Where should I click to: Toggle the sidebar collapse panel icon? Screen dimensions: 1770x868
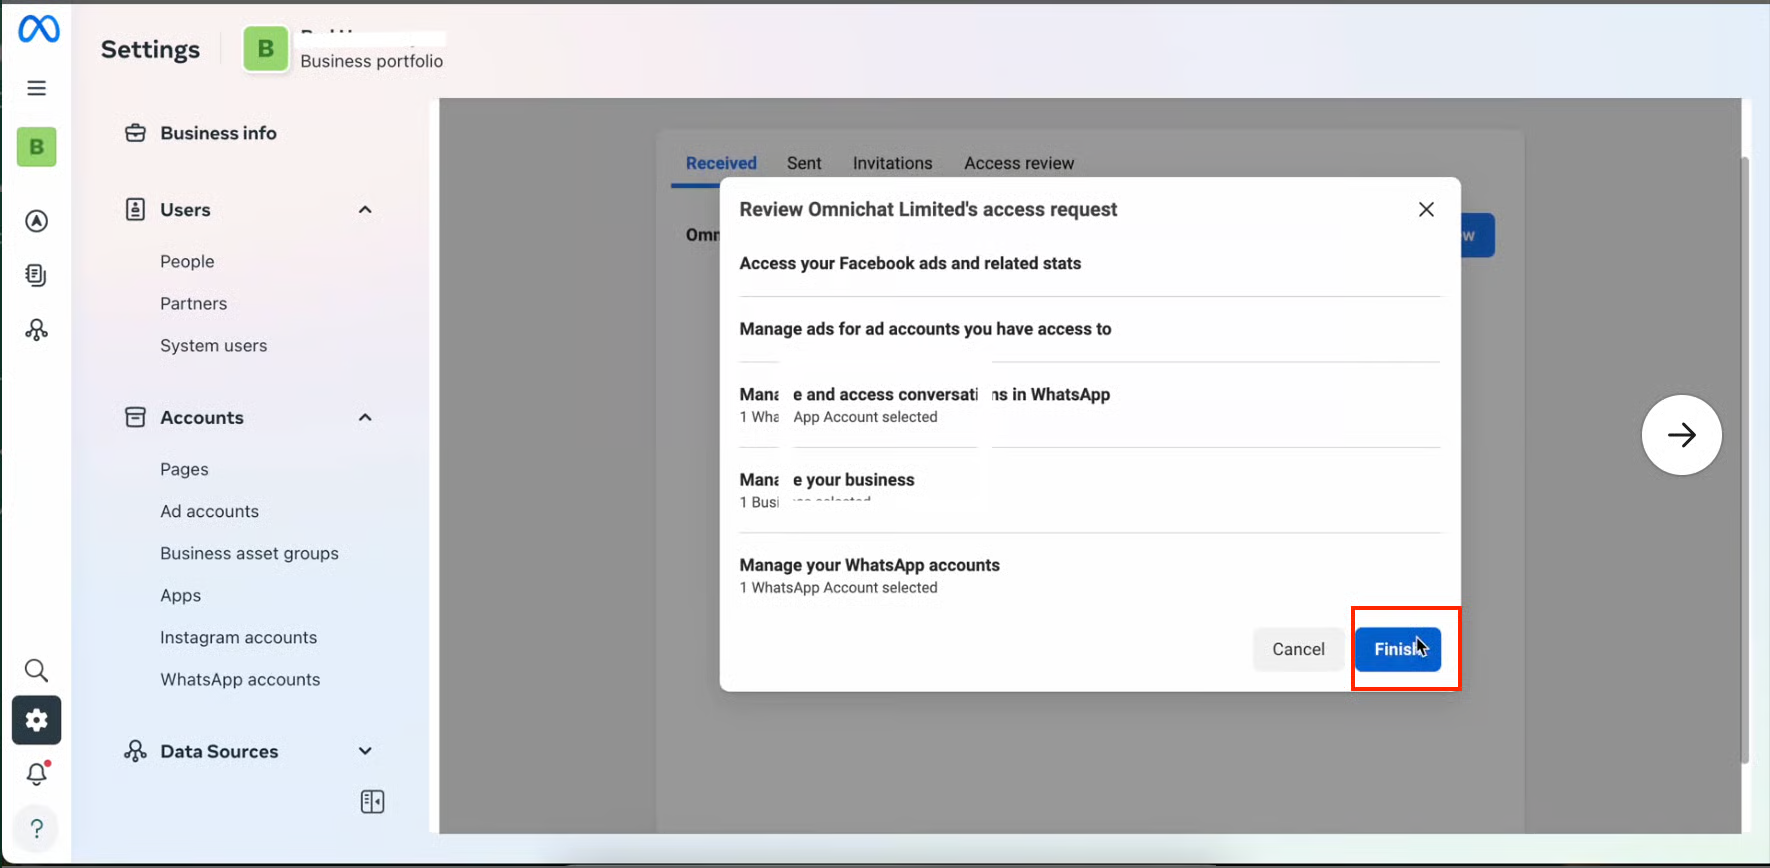(x=372, y=802)
